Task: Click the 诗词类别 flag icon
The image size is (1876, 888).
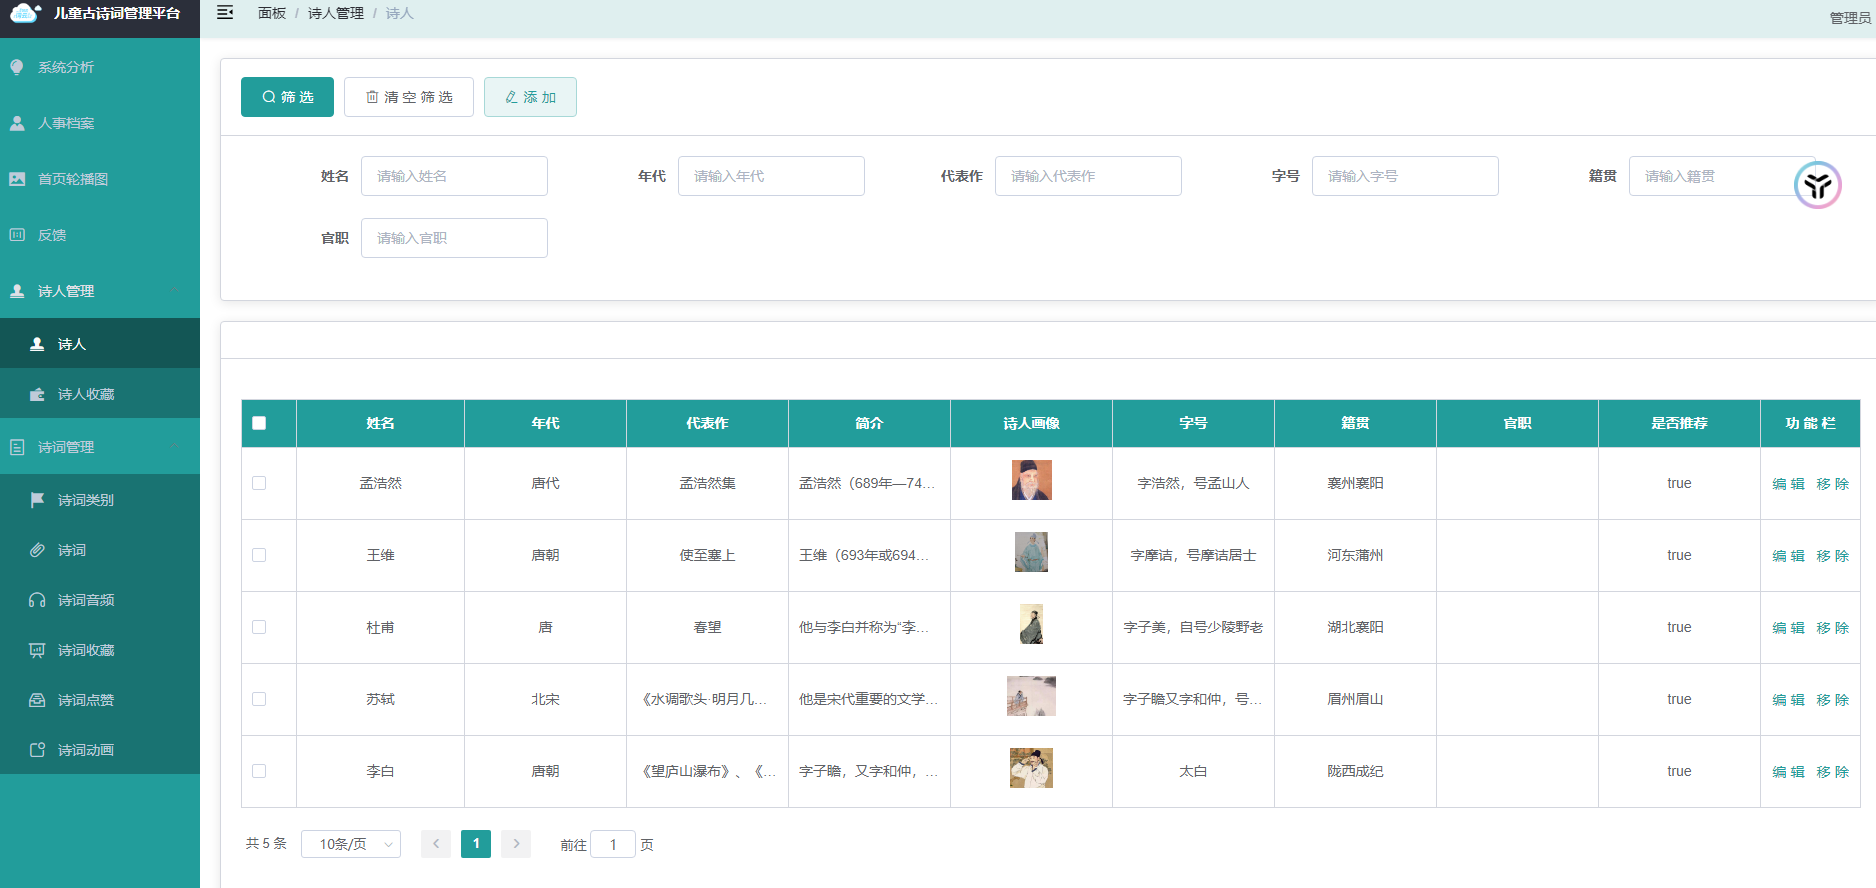Action: pos(37,500)
